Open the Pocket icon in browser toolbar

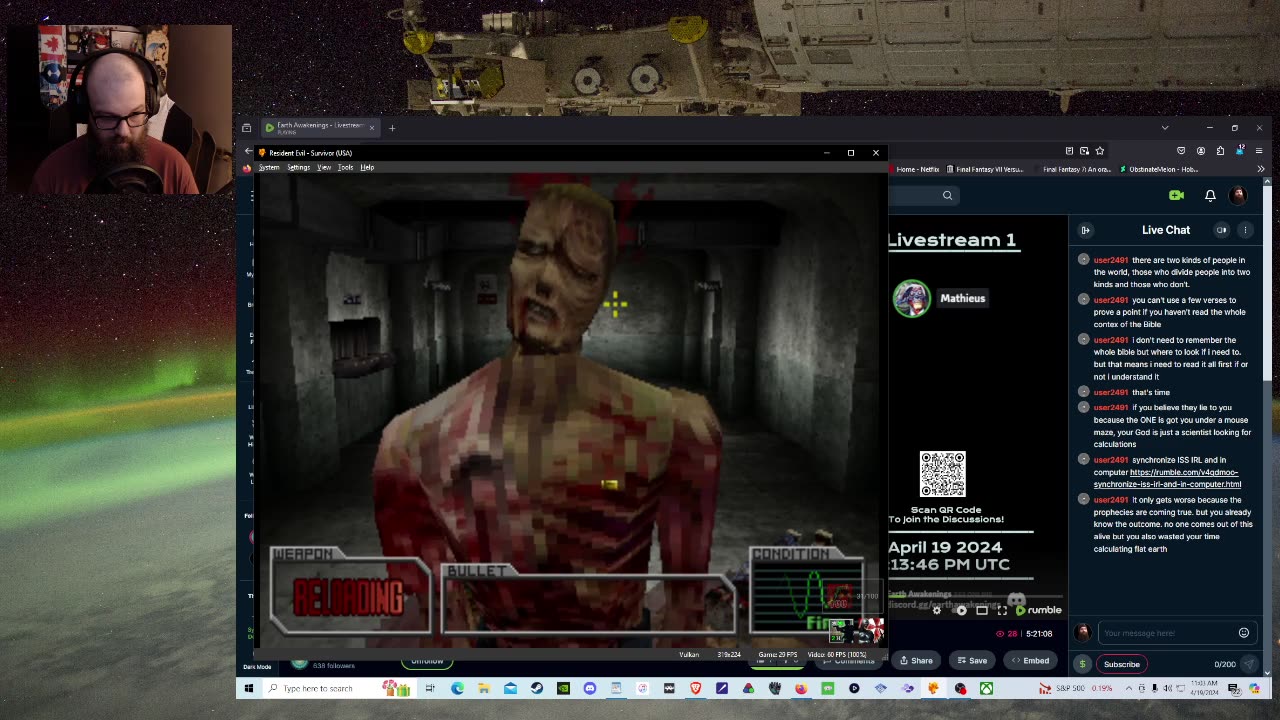1181,151
